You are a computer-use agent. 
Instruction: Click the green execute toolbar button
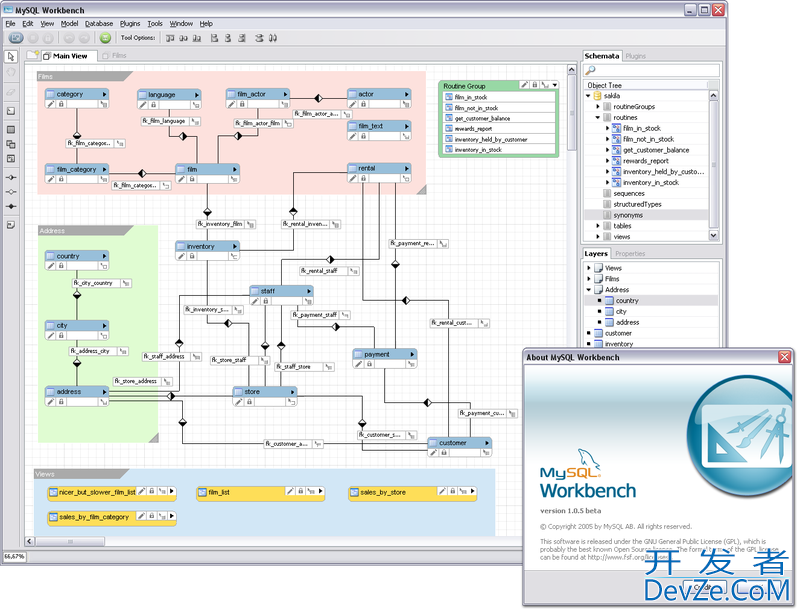105,38
